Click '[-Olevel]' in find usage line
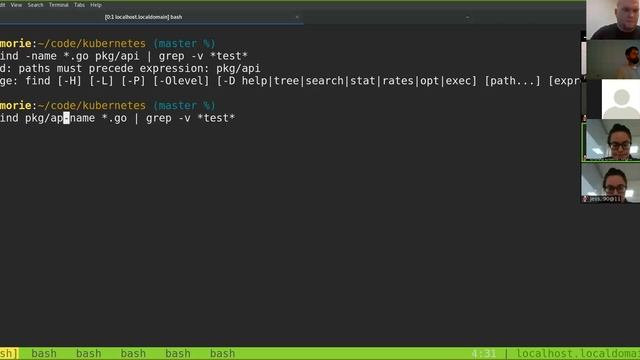The width and height of the screenshot is (640, 360). coord(181,81)
